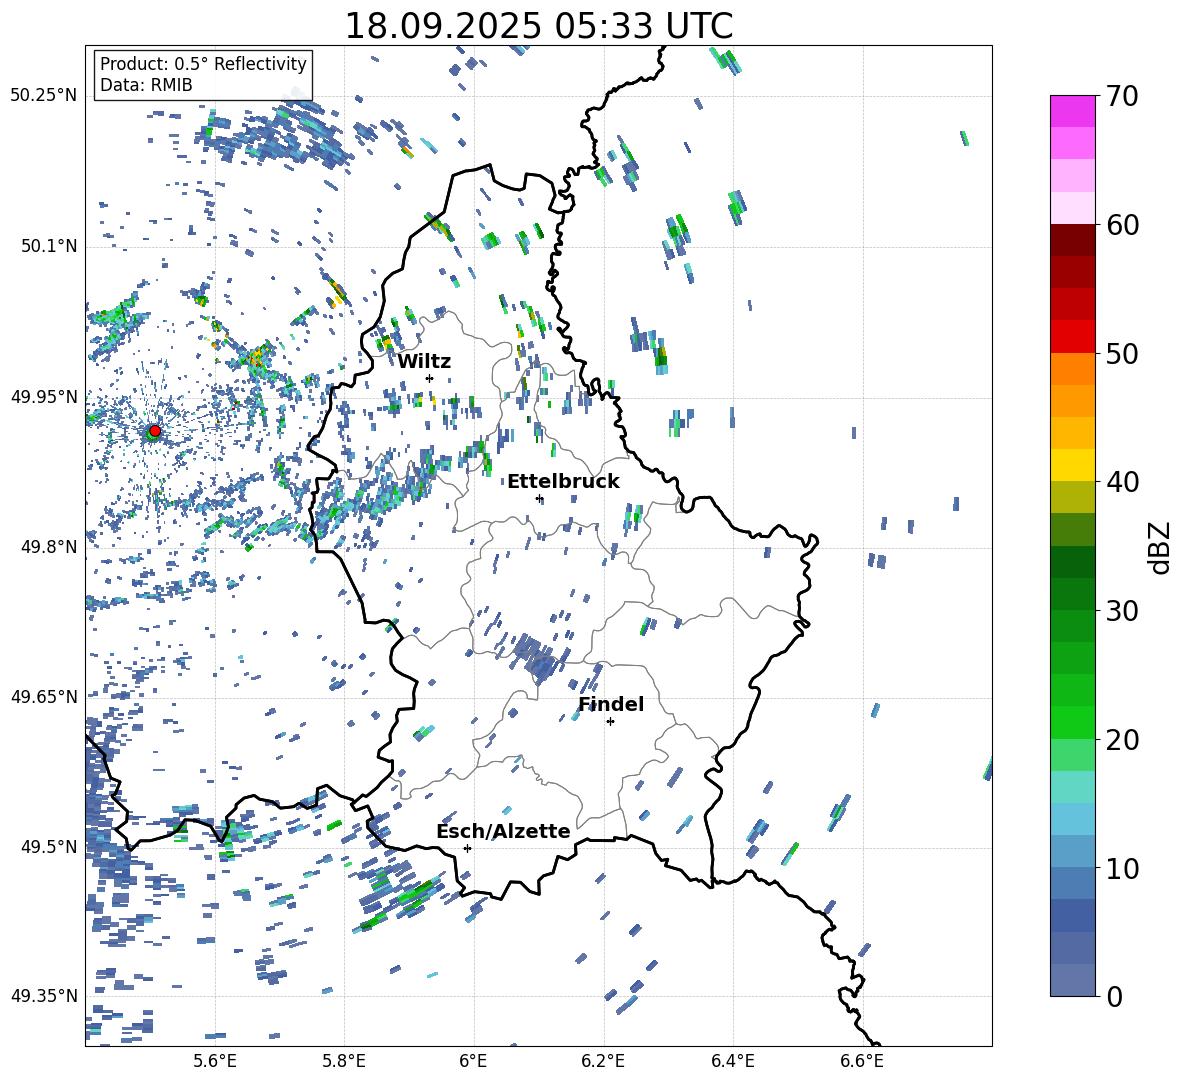Screen dimensions: 1184x1081
Task: Click the 49.5°N latitude label
Action: (49, 847)
